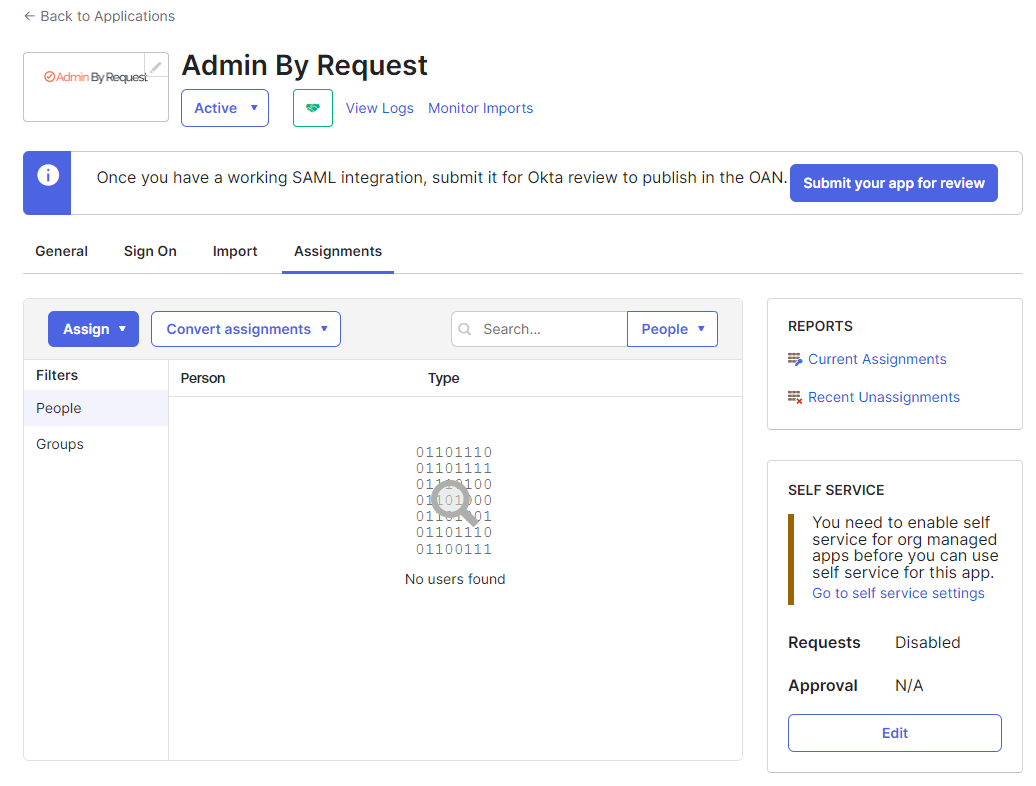Image resolution: width=1036 pixels, height=786 pixels.
Task: Open the Import tab
Action: [x=235, y=251]
